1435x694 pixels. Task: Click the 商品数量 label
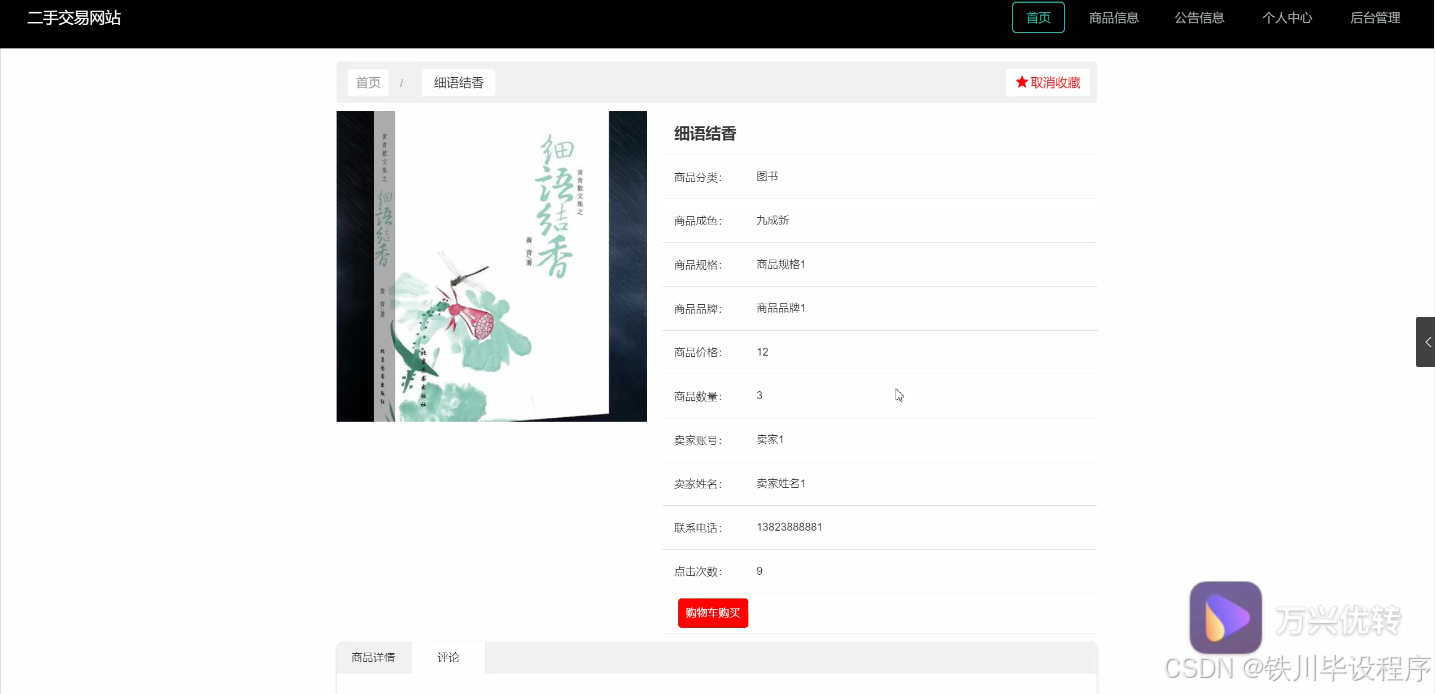tap(698, 397)
